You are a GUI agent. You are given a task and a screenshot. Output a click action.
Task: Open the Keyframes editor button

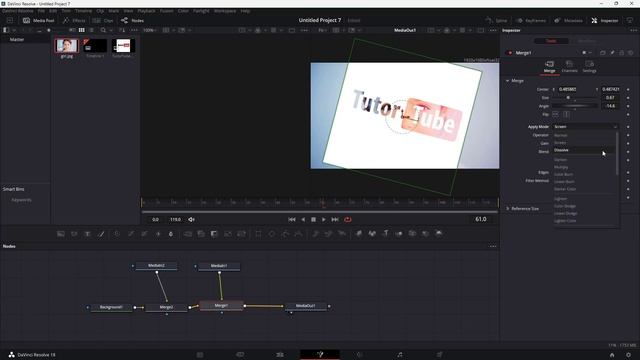pyautogui.click(x=531, y=20)
